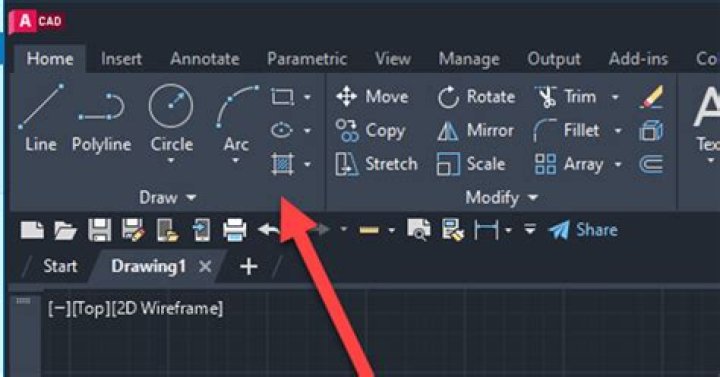Activate the Scale command
This screenshot has height=377, width=720.
pyautogui.click(x=471, y=164)
